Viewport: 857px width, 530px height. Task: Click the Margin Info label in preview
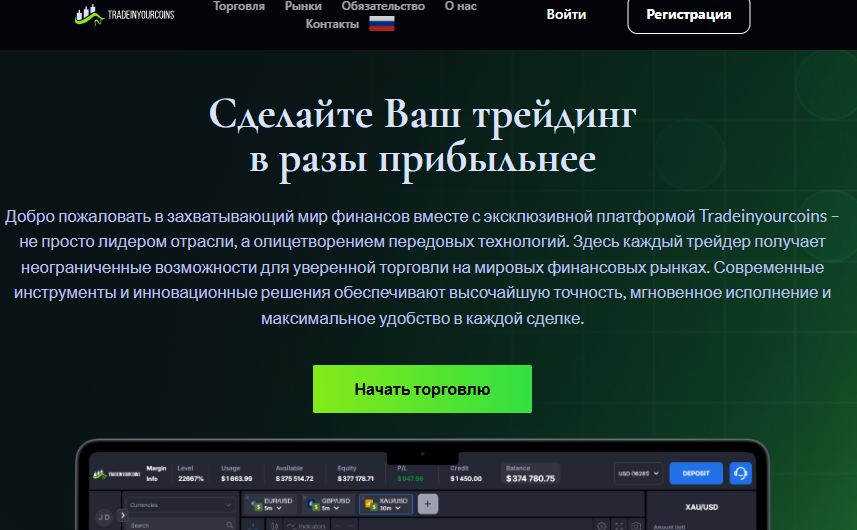156,473
